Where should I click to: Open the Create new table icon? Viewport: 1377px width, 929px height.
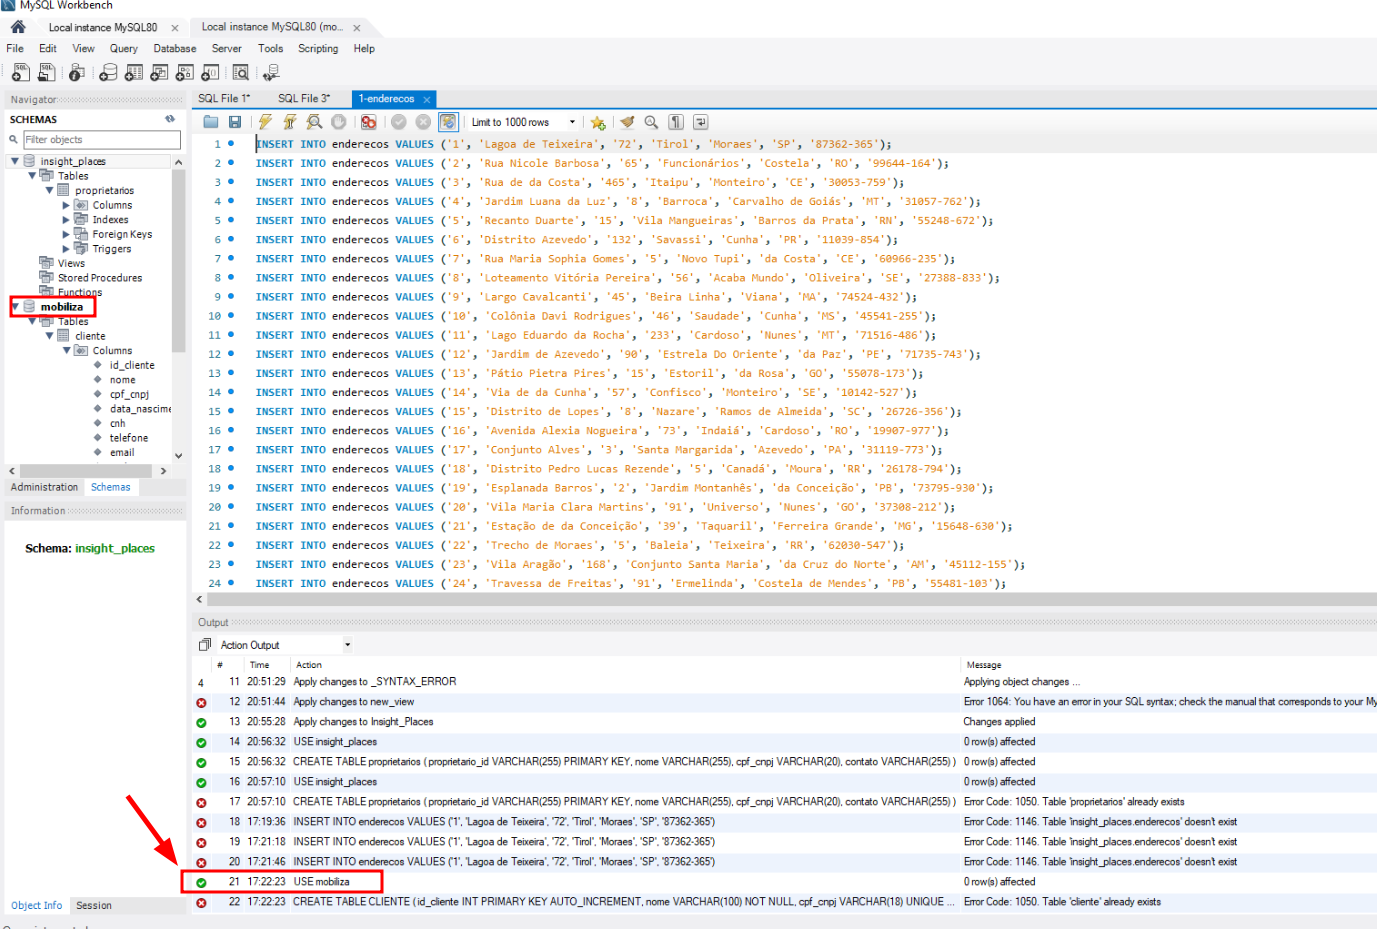pos(133,72)
